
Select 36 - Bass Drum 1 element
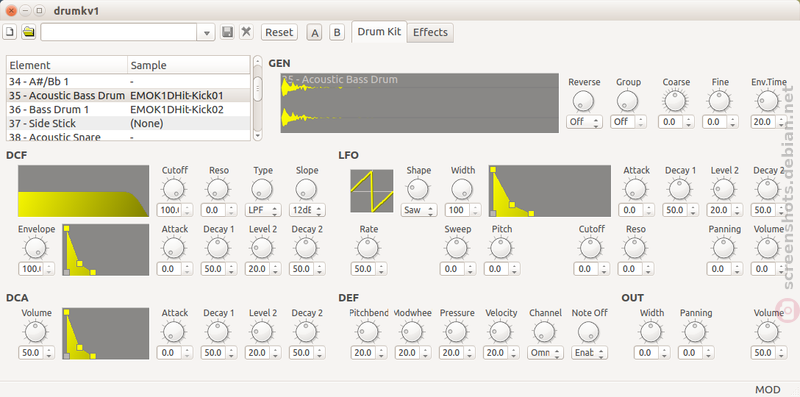click(128, 109)
